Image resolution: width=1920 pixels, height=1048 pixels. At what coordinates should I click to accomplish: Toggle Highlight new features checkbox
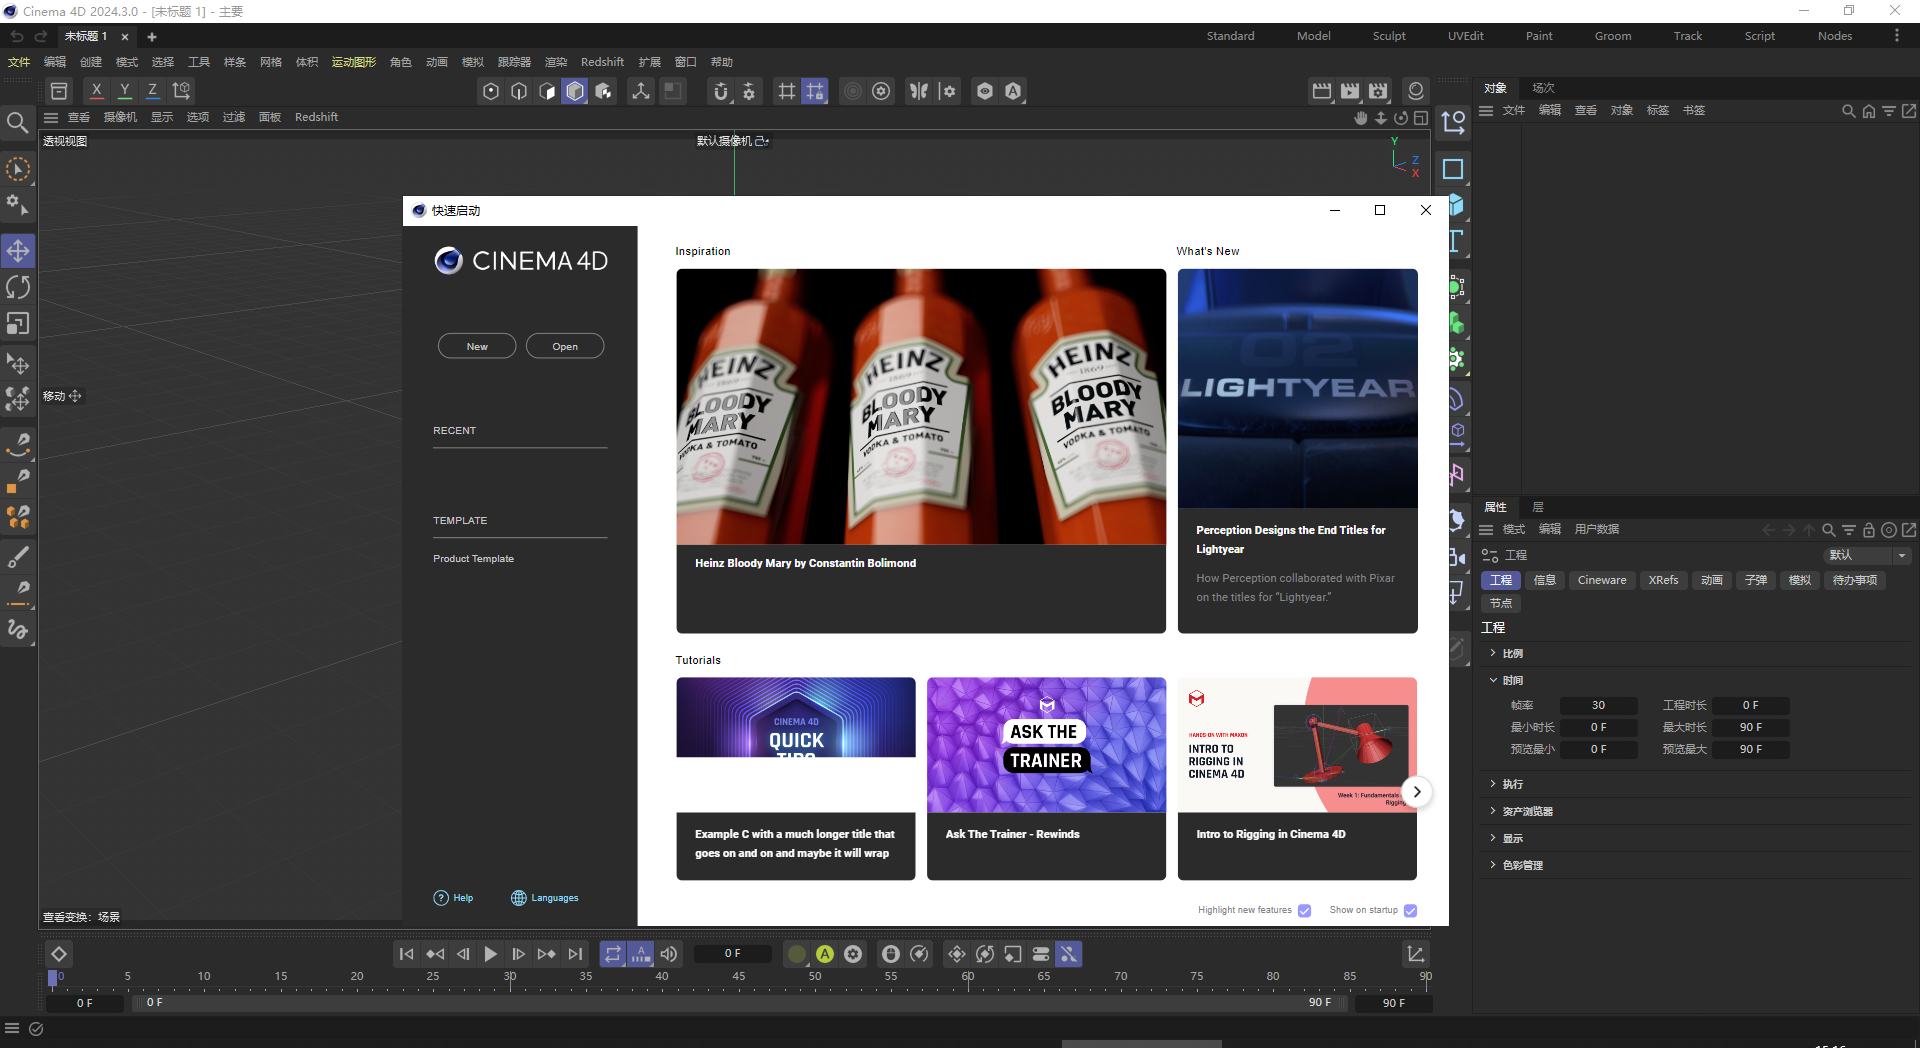coord(1304,910)
